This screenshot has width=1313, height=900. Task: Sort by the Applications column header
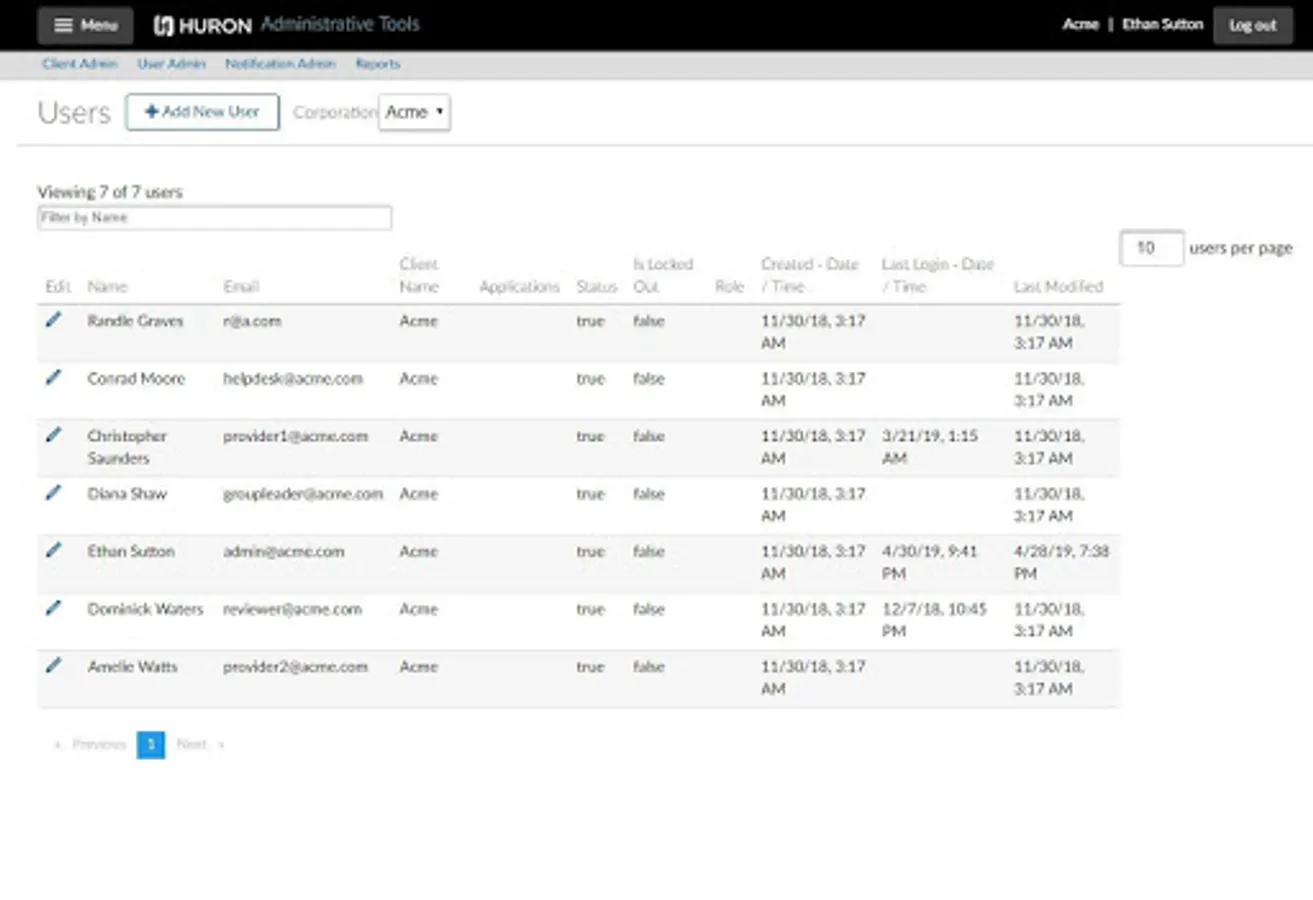click(x=520, y=287)
